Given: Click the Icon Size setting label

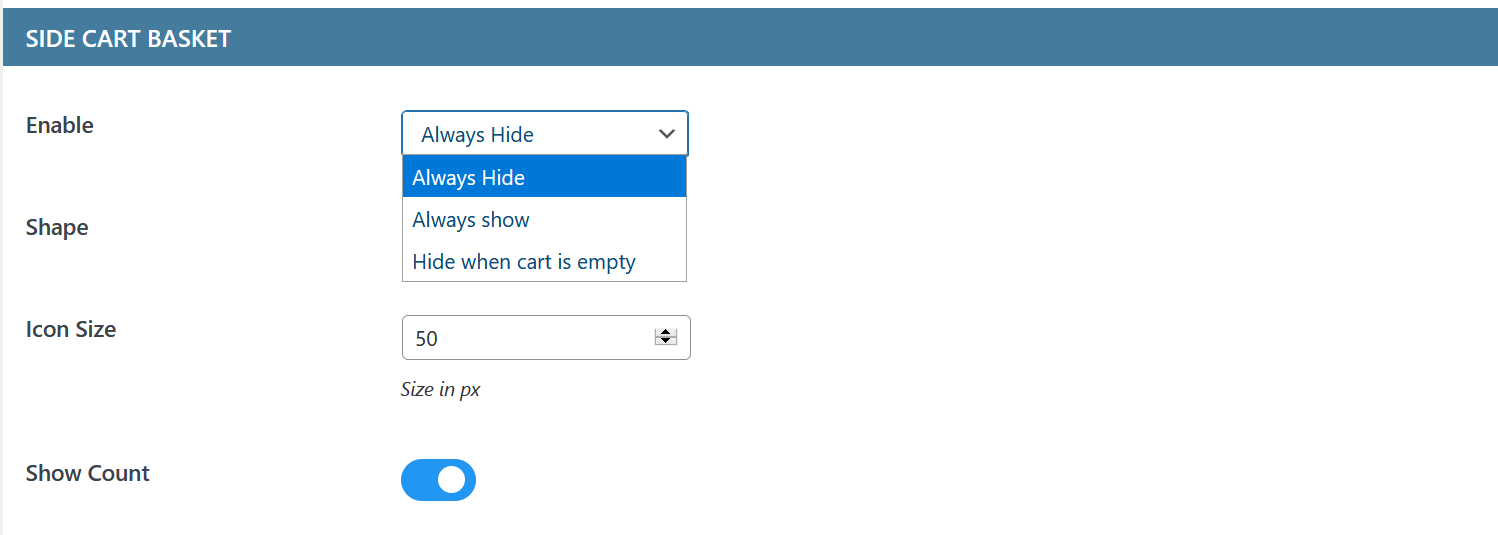Looking at the screenshot, I should click(x=71, y=329).
